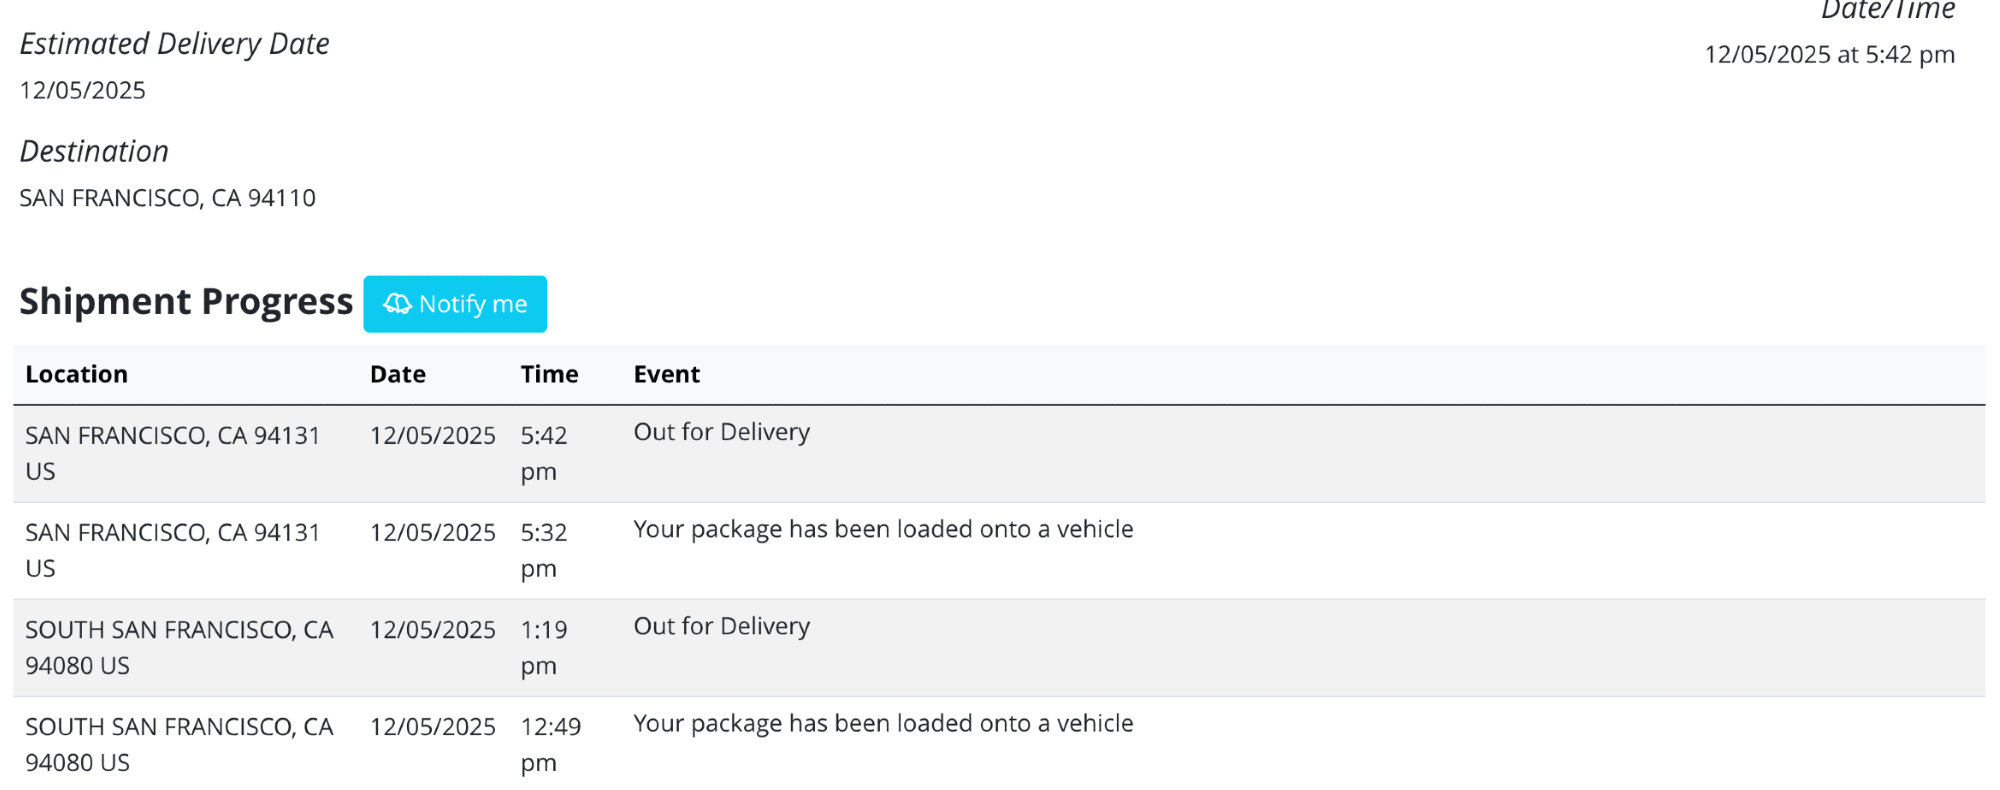Click the Date column header
This screenshot has height=790, width=2000.
pyautogui.click(x=398, y=374)
